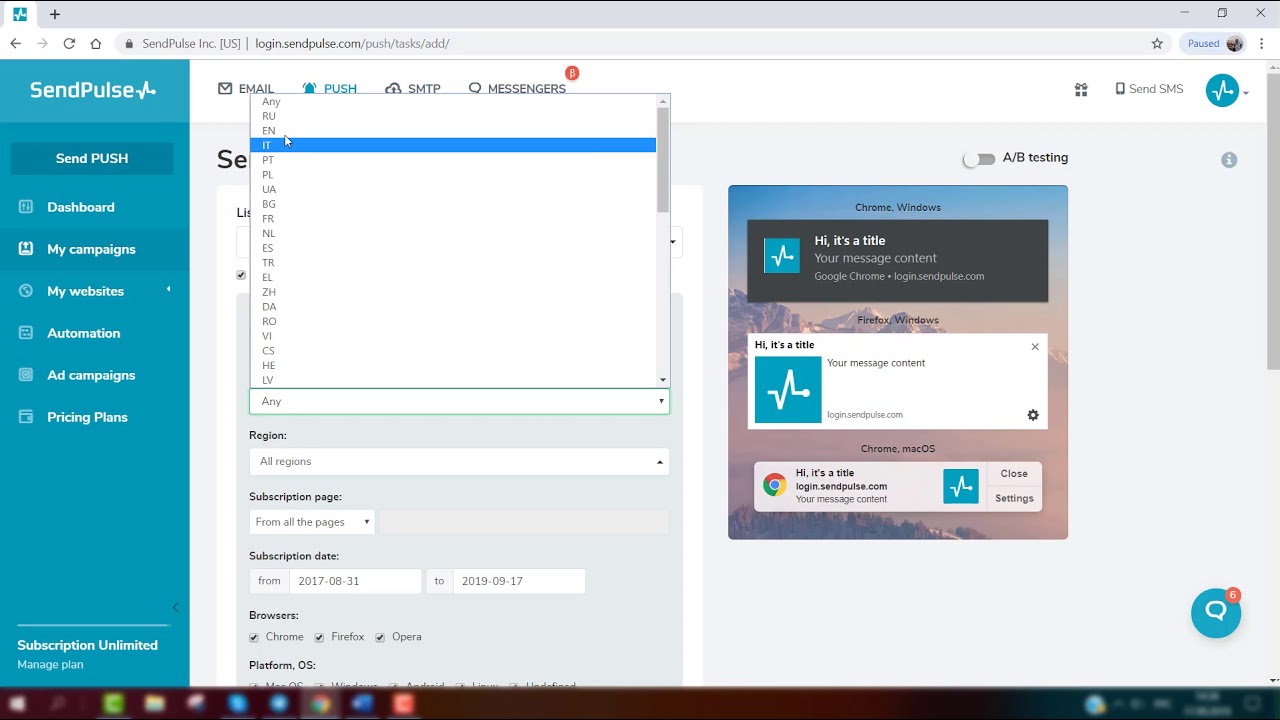This screenshot has width=1280, height=720.
Task: Select PT in the language list
Action: (453, 160)
